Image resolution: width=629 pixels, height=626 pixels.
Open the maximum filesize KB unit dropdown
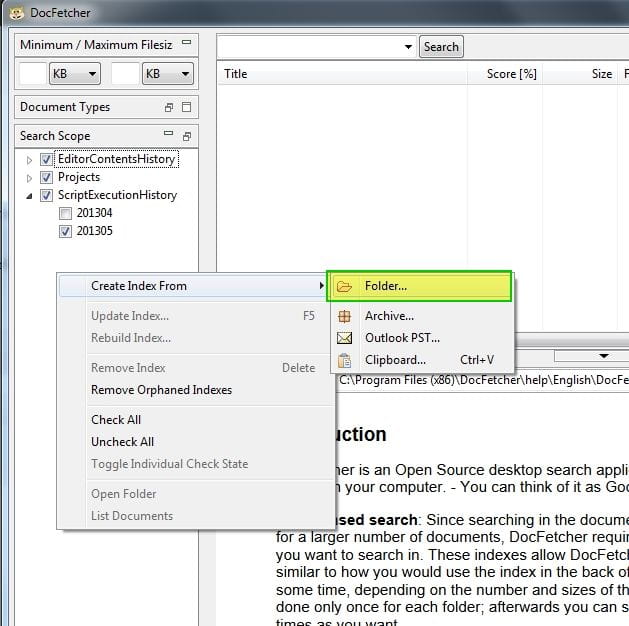coord(168,74)
